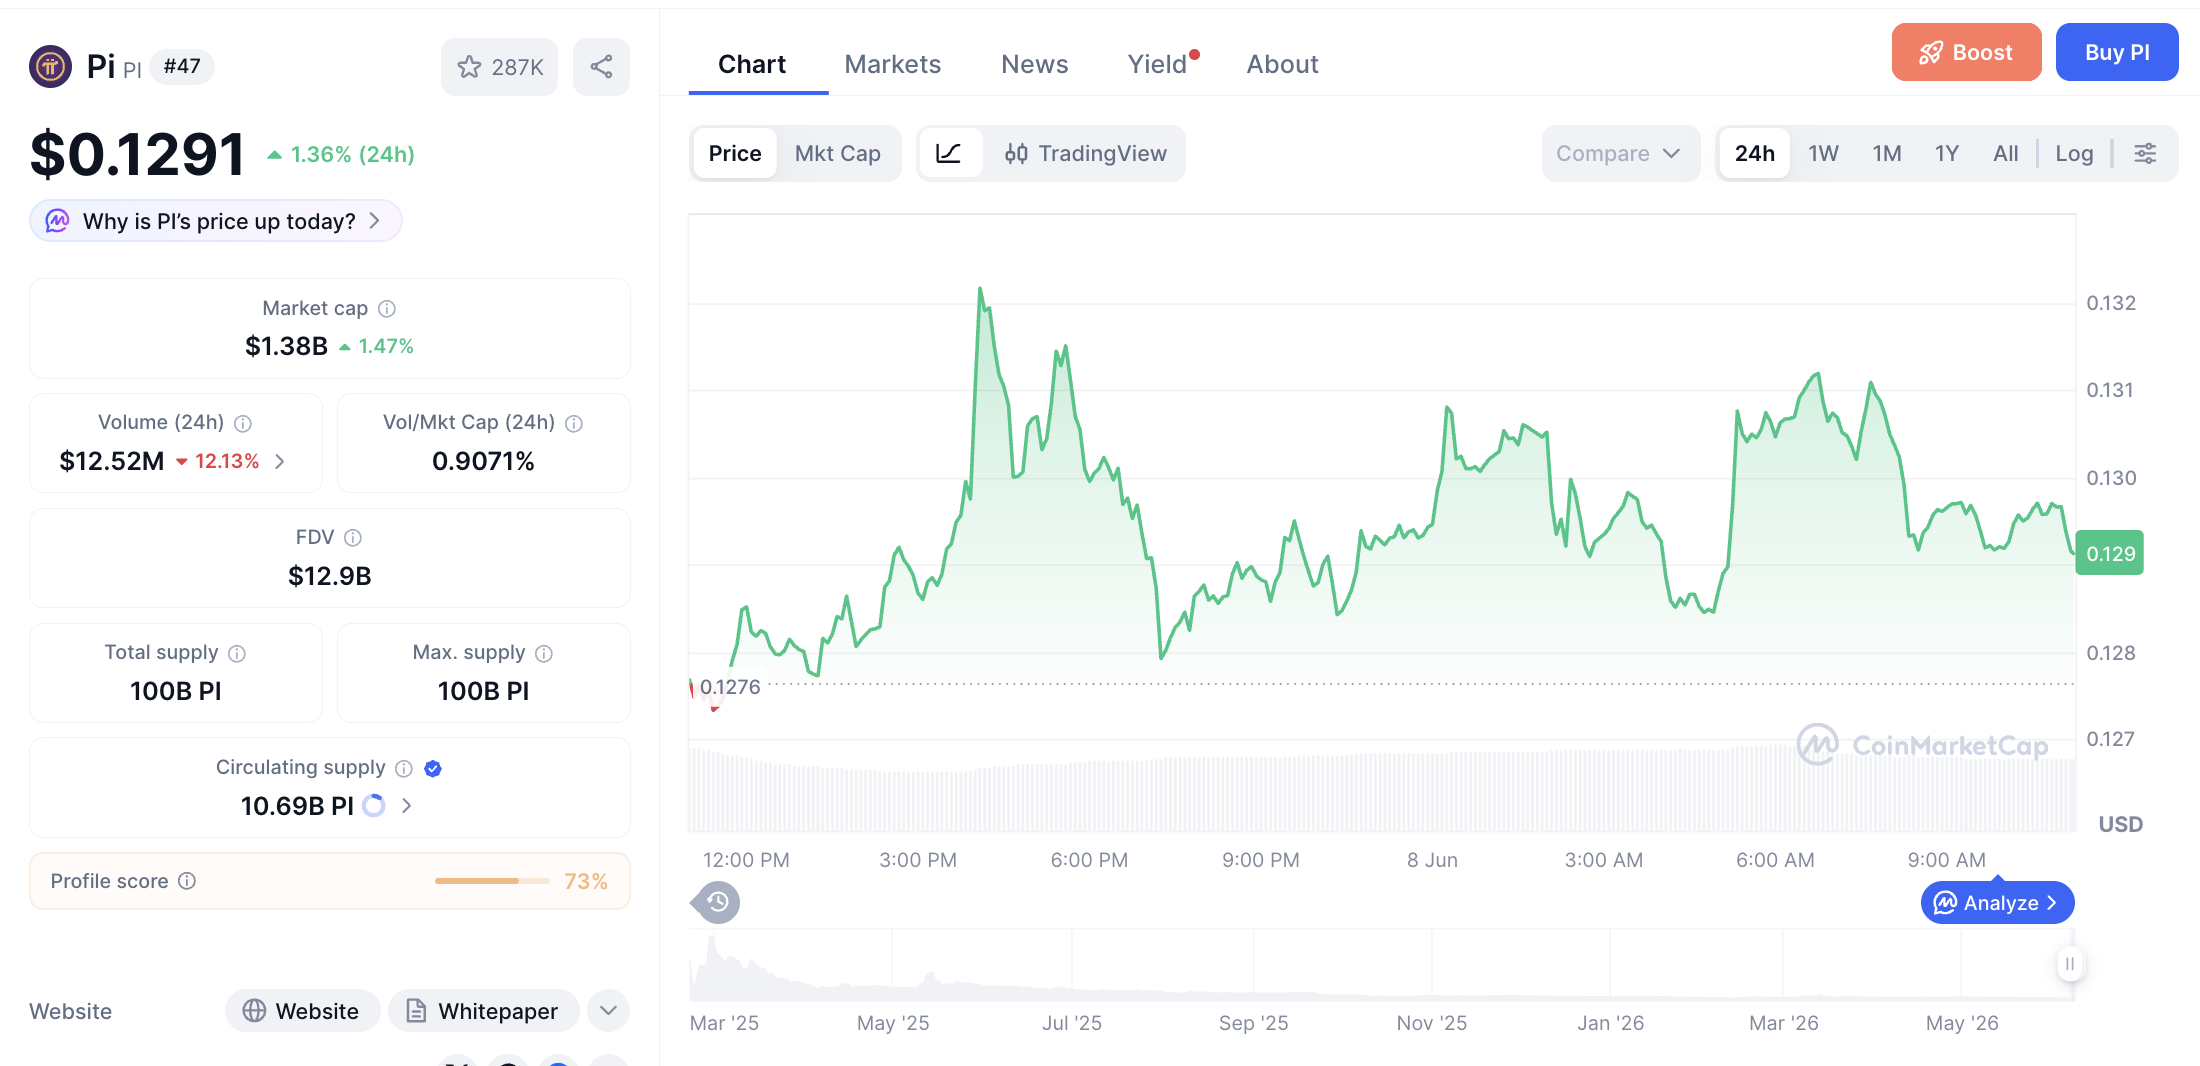Click the Buy PI button
2200x1066 pixels.
pyautogui.click(x=2117, y=52)
